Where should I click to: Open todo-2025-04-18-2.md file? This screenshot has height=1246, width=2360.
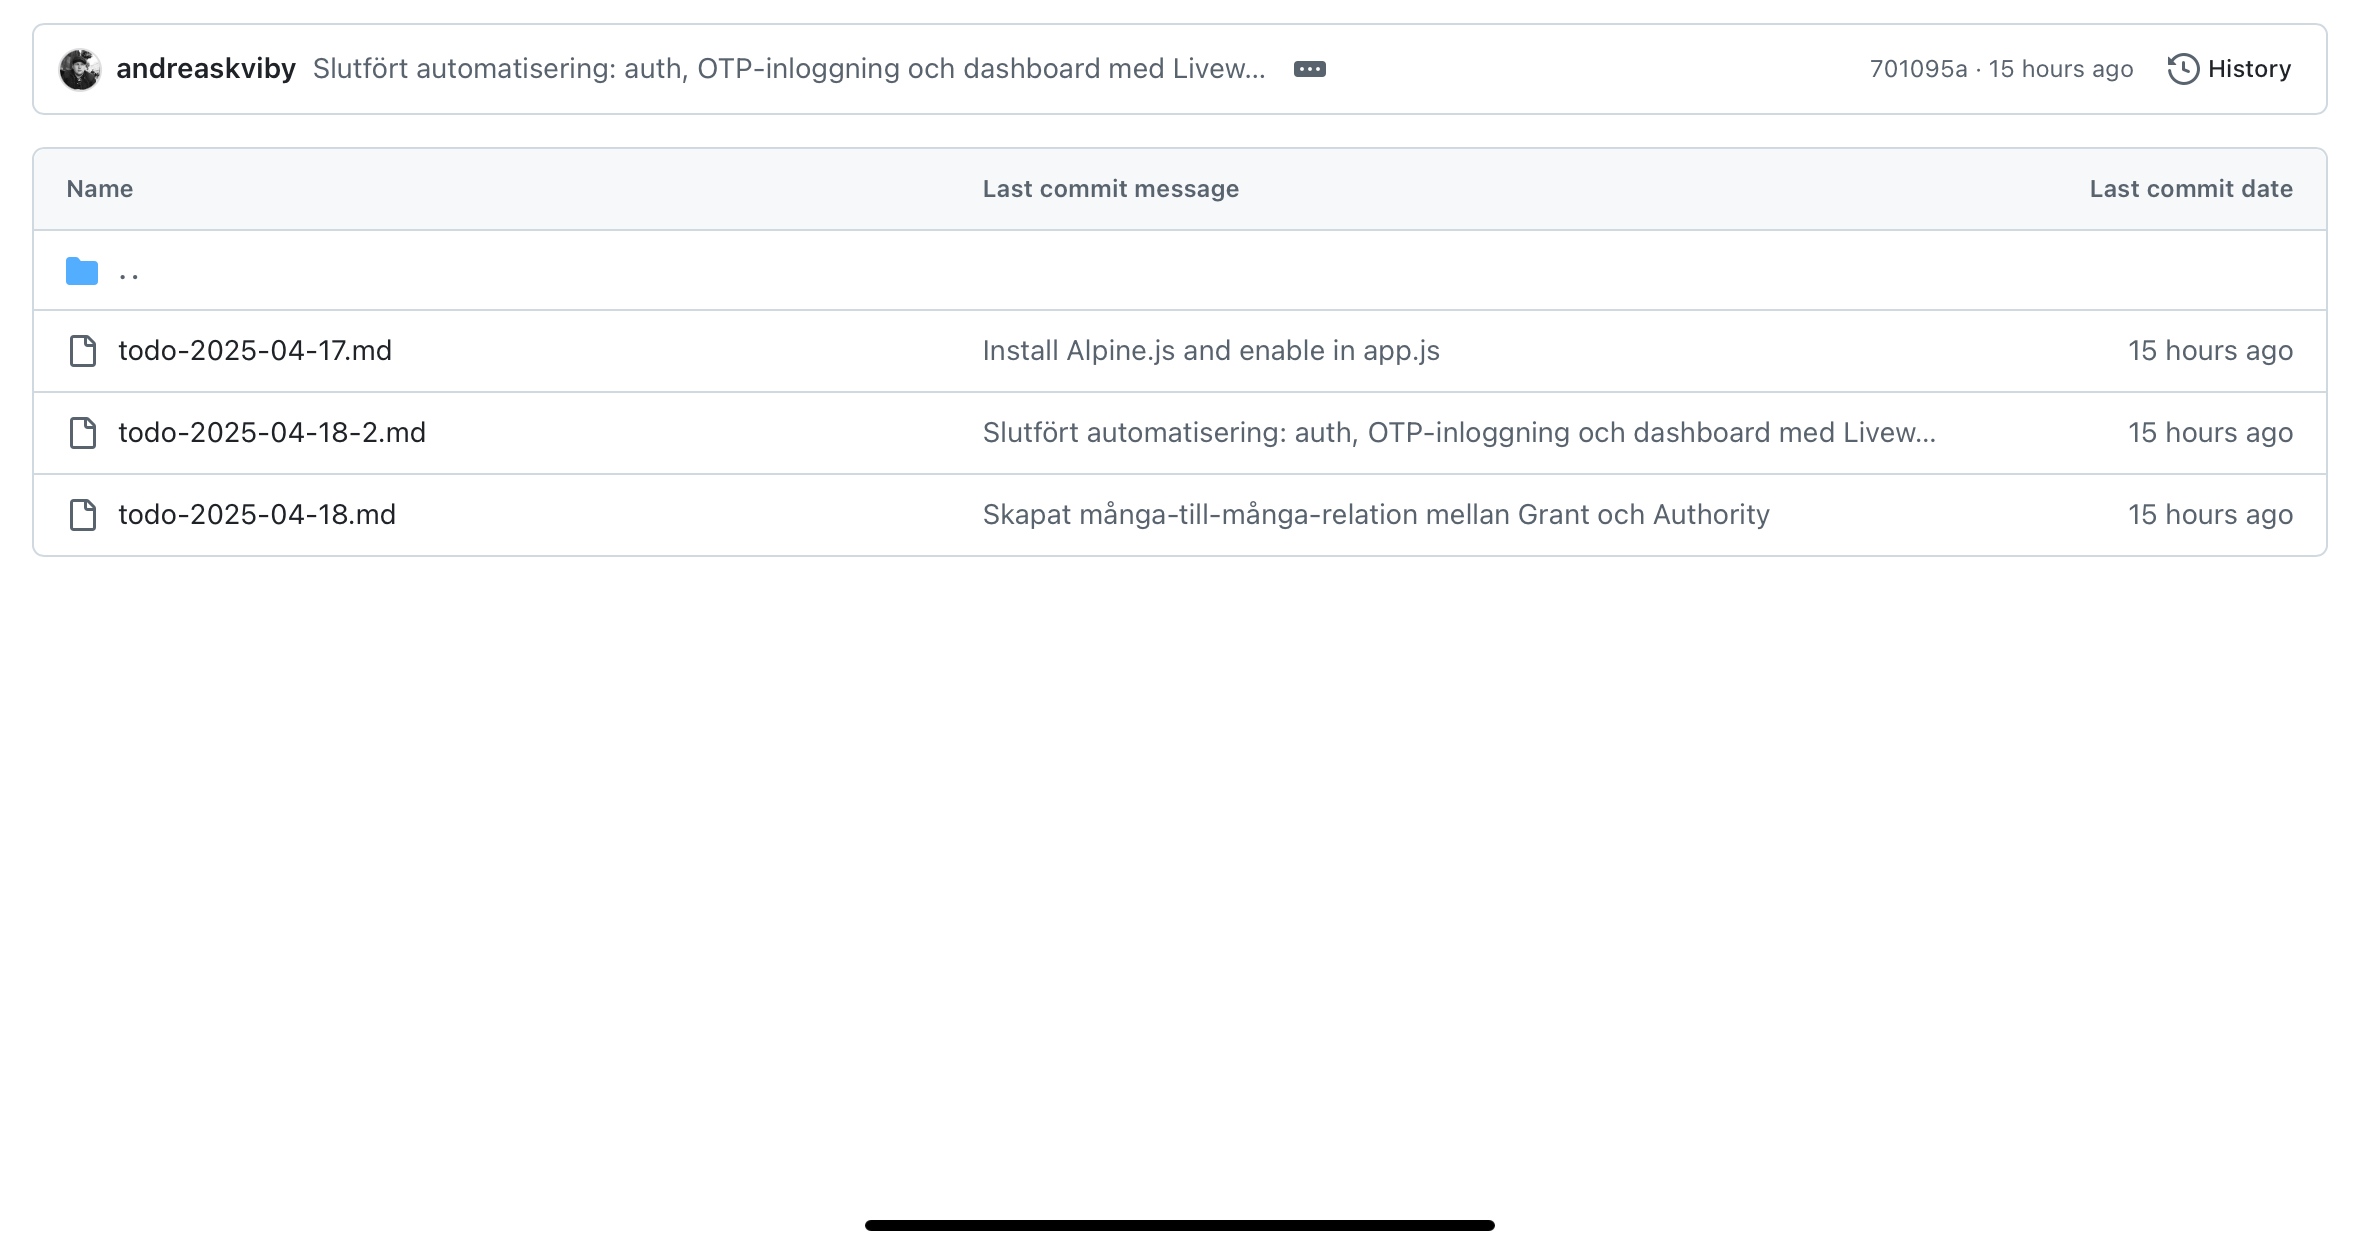tap(272, 433)
